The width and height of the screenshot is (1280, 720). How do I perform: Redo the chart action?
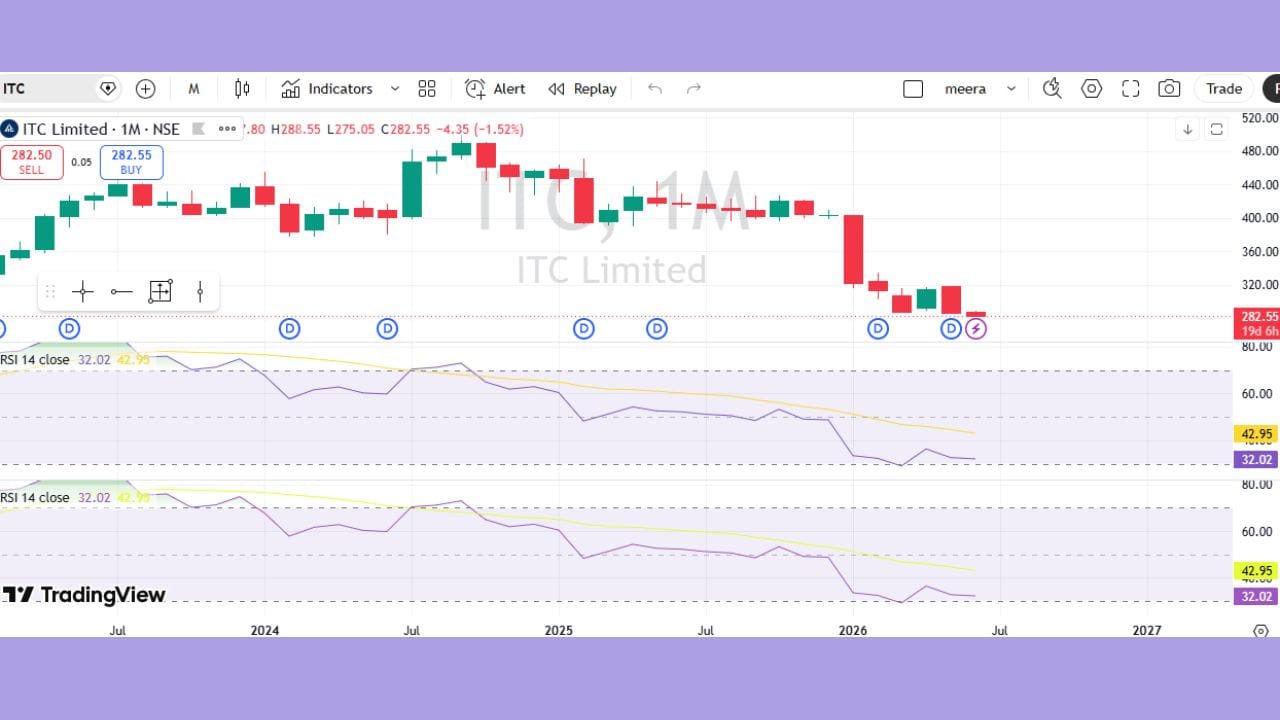point(694,89)
